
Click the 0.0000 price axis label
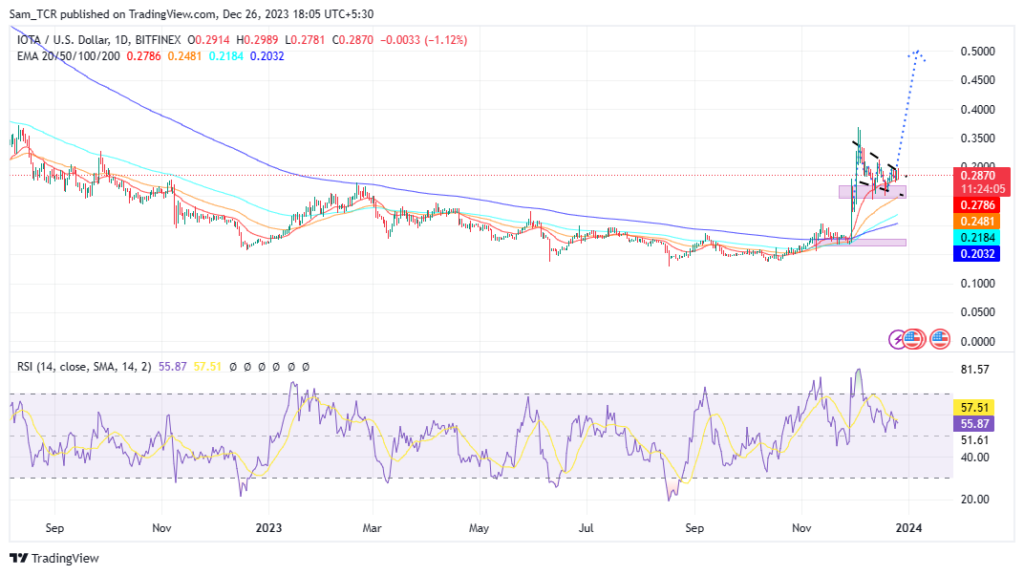[978, 342]
